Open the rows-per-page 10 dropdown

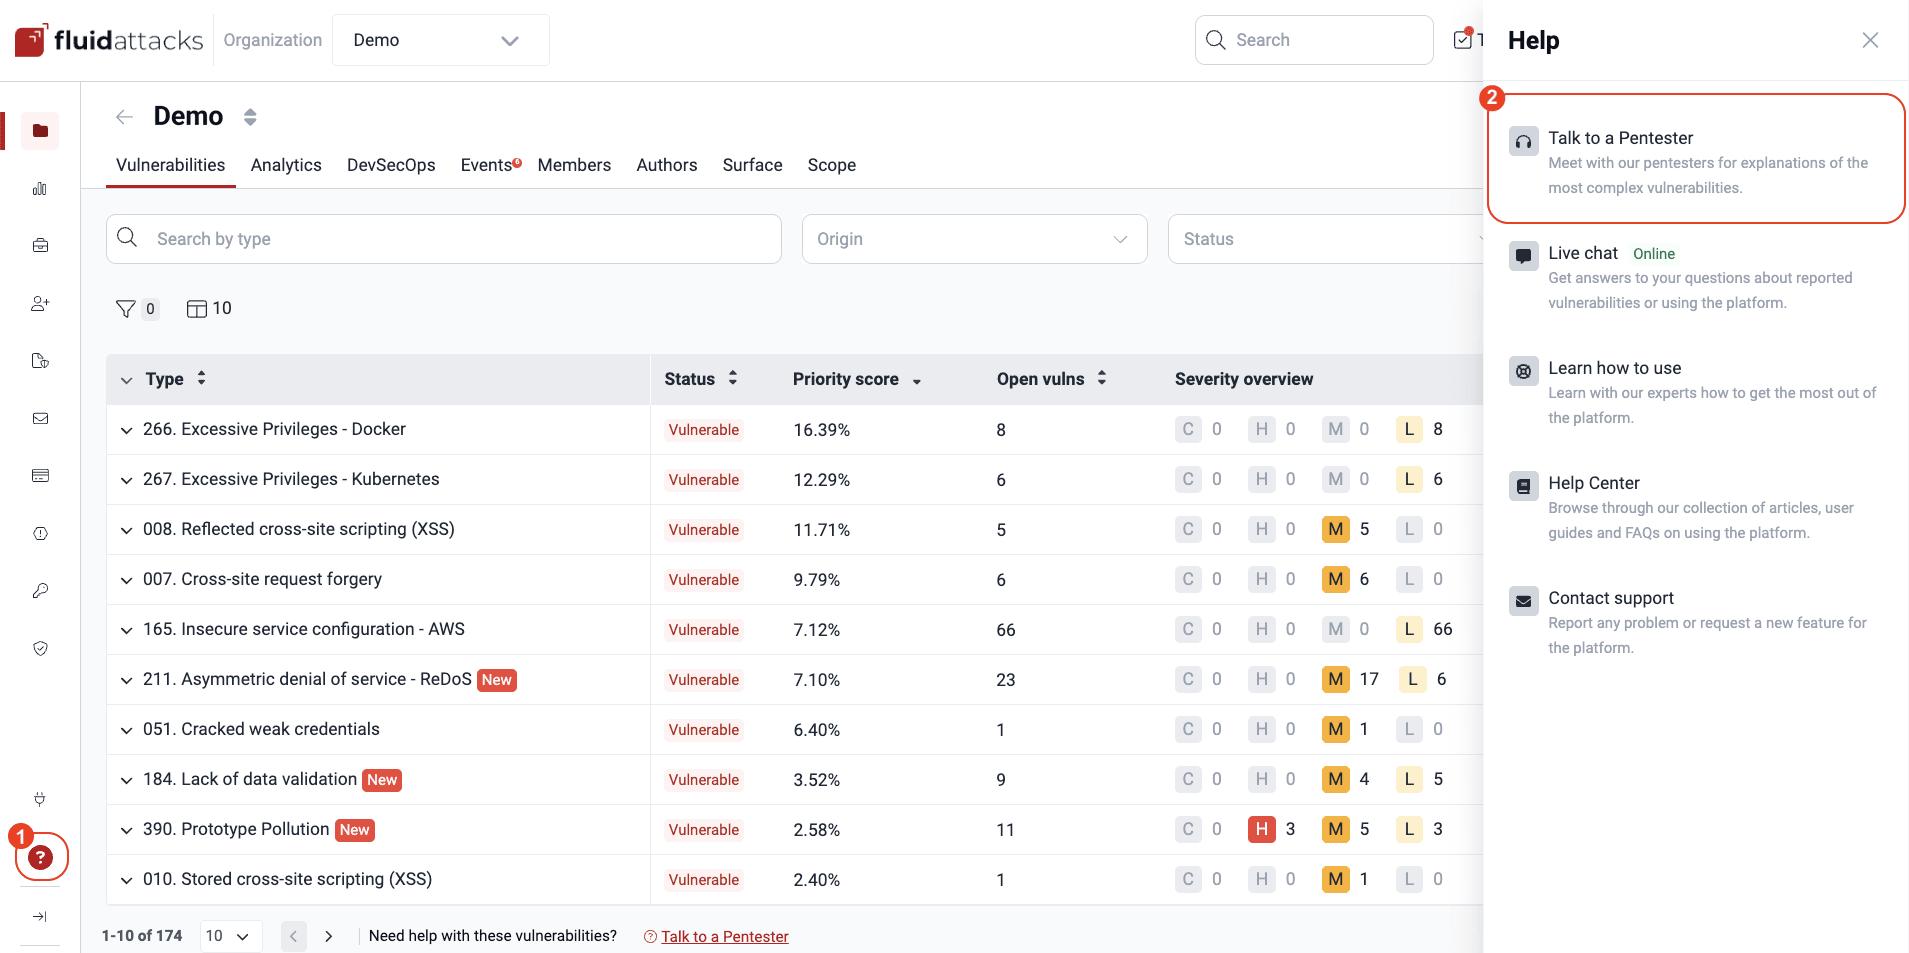pos(231,936)
